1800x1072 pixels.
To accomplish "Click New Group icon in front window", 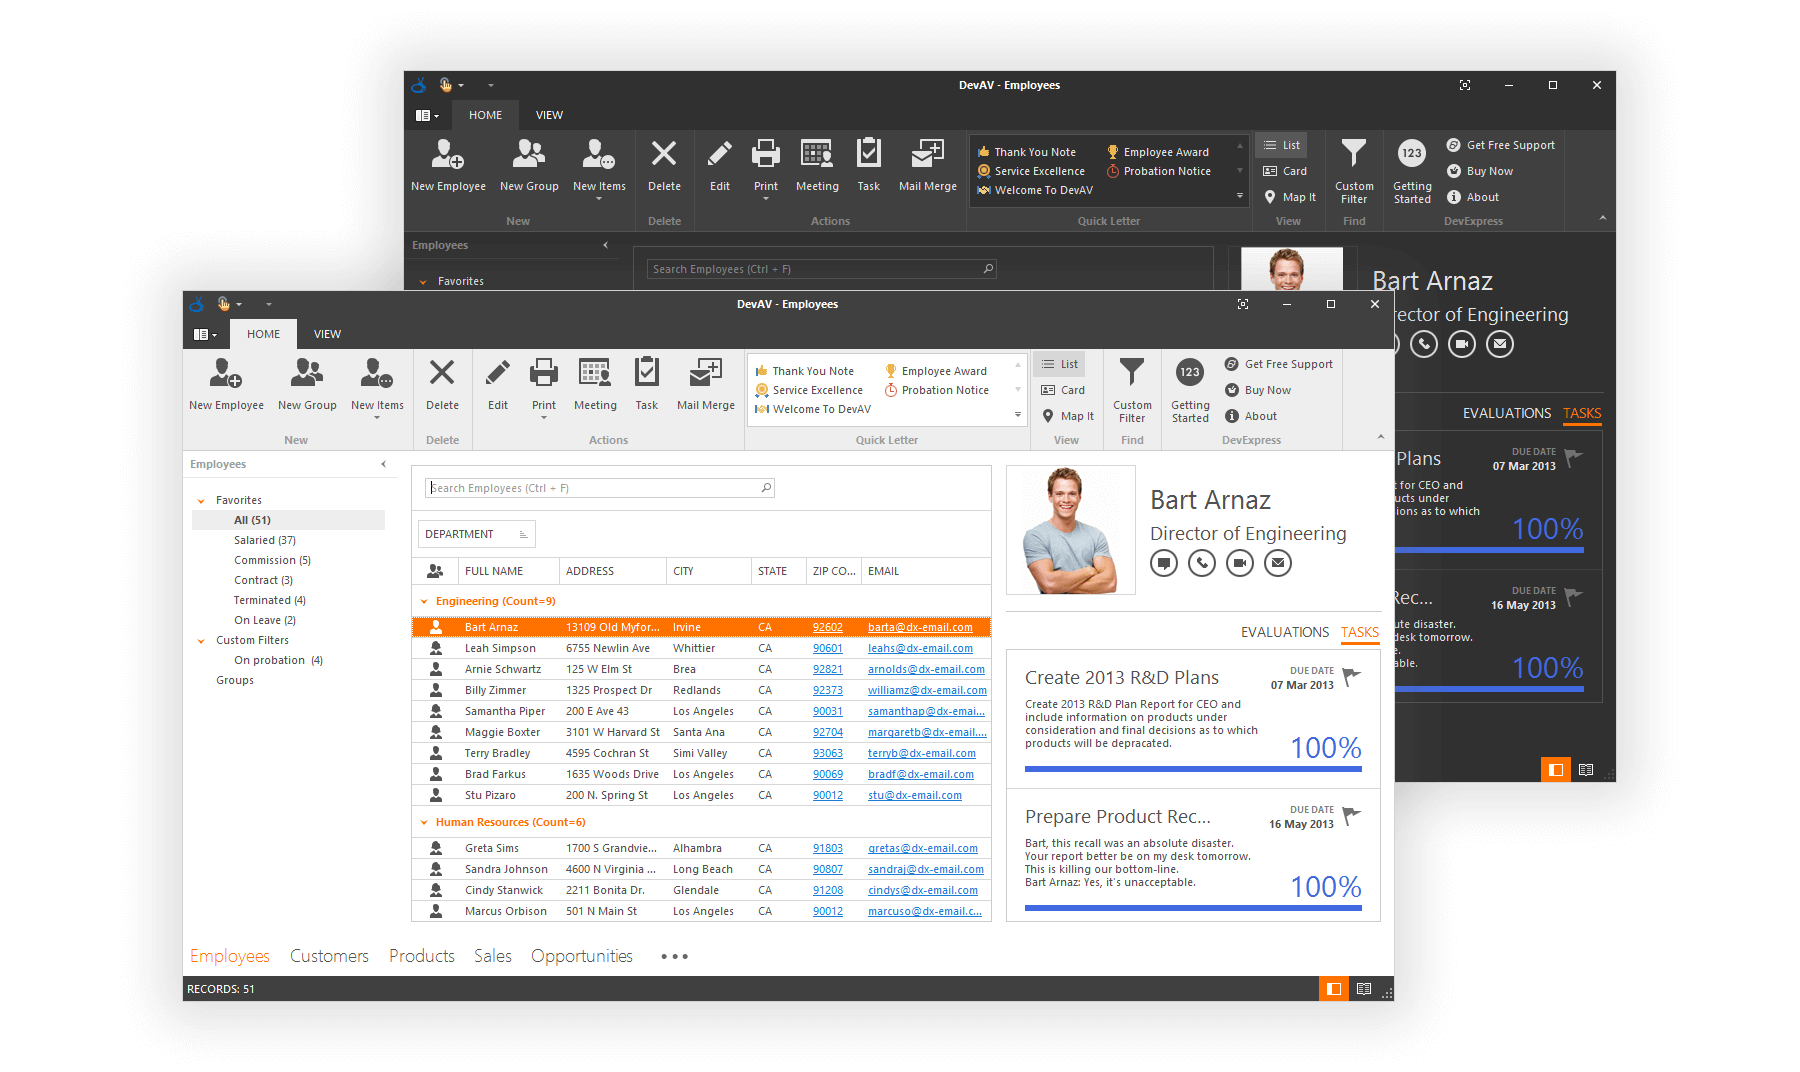I will click(x=307, y=374).
